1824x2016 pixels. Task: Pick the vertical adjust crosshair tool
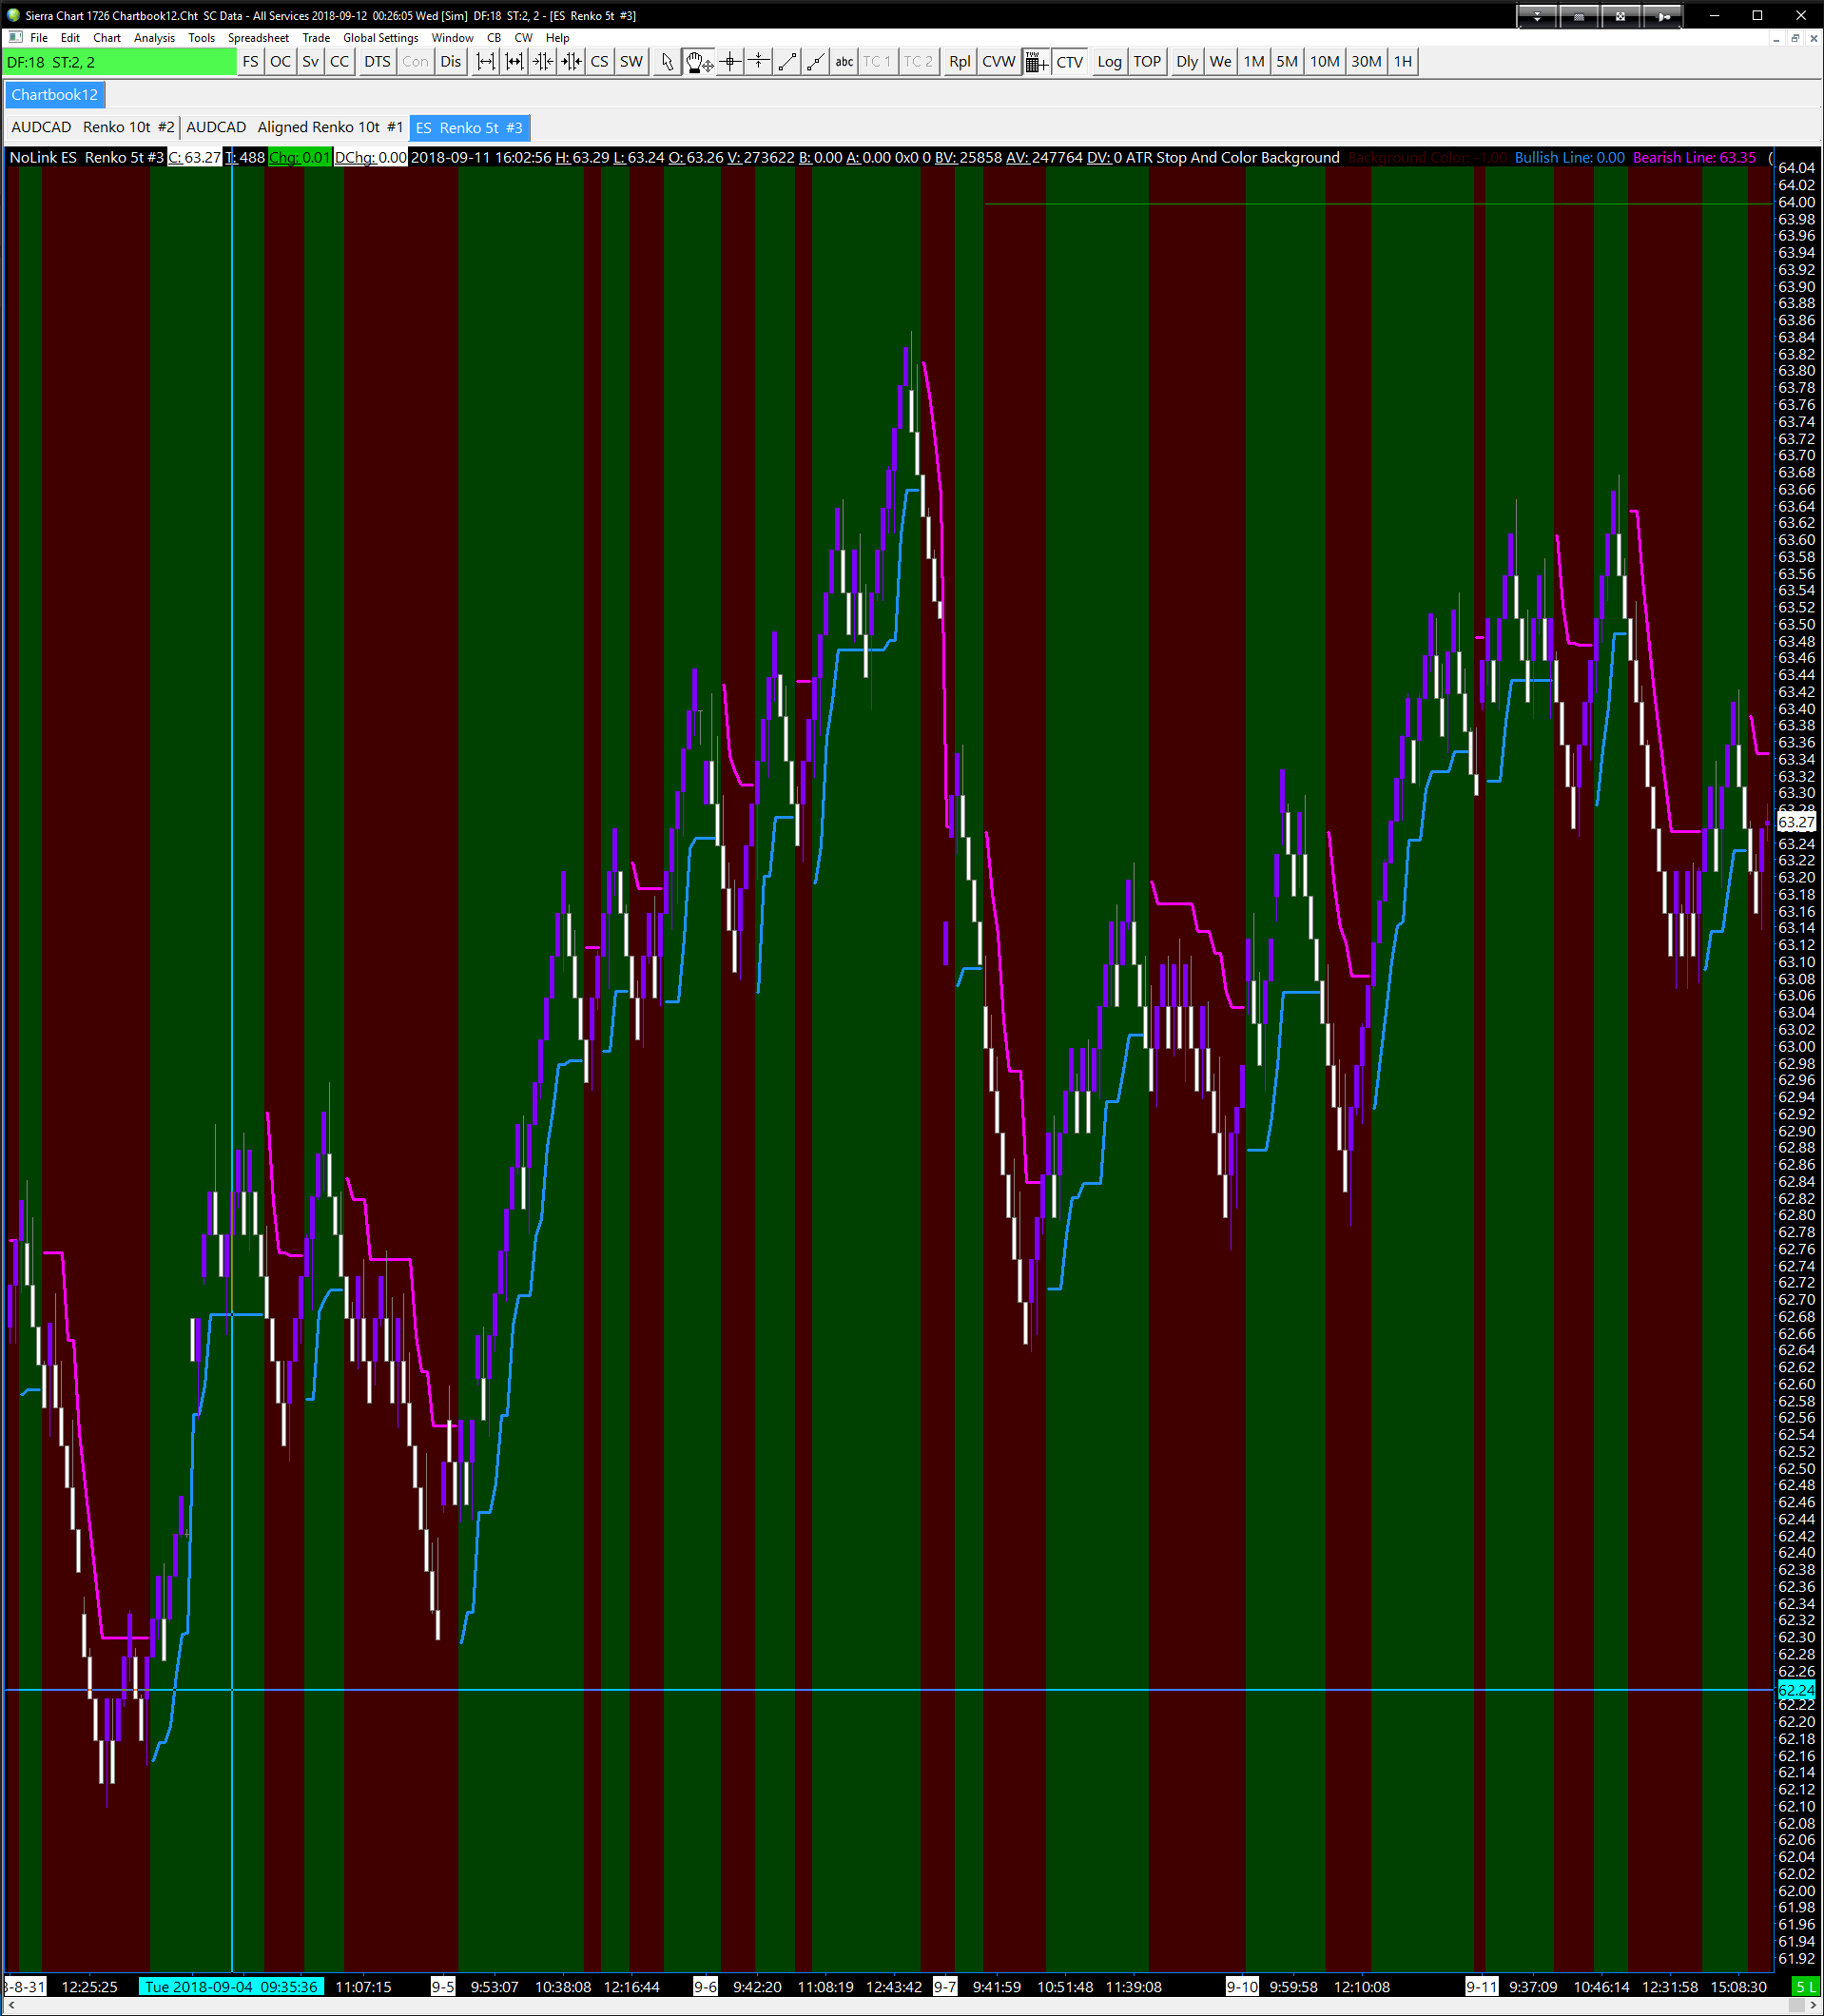[x=759, y=62]
